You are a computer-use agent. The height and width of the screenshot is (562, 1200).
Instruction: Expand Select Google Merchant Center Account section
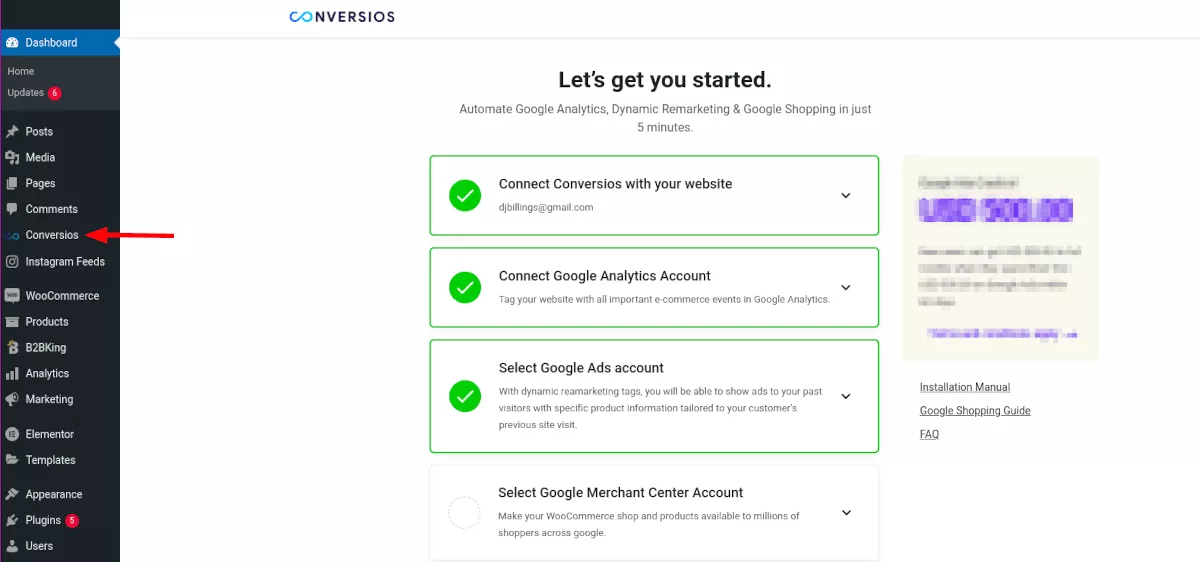coord(846,513)
